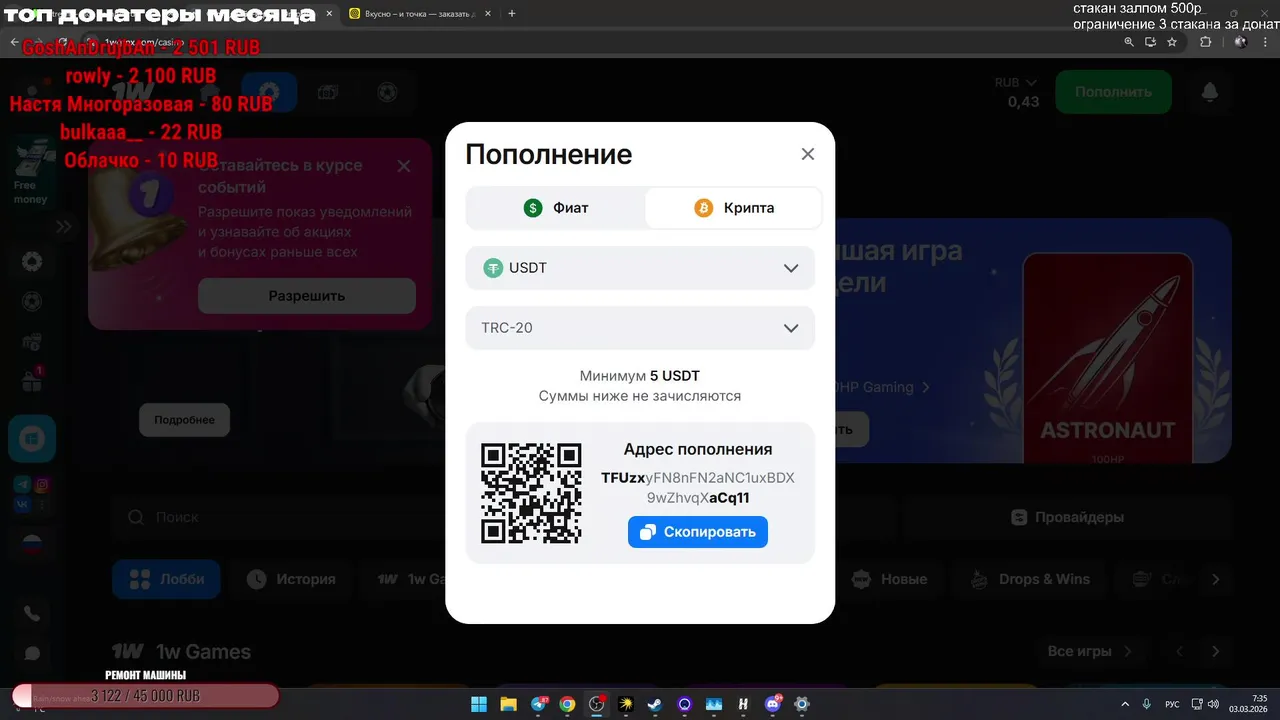
Task: Show next 1w Games with right arrow
Action: 1215,651
